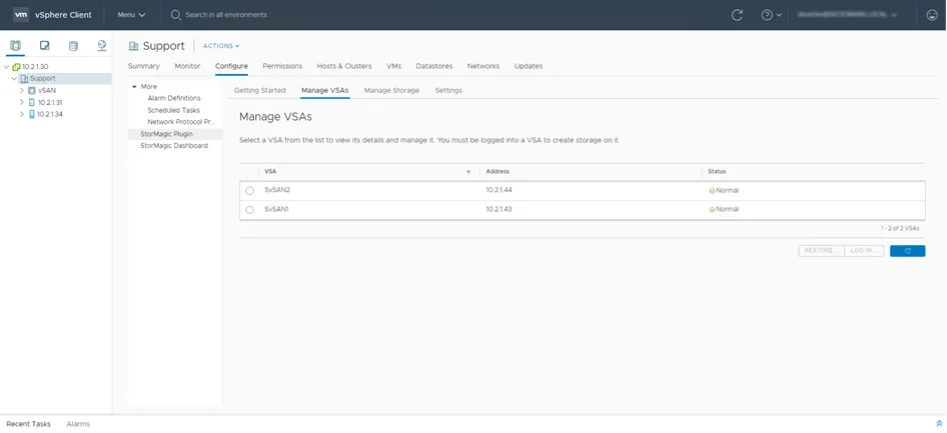Expand the 10.2.1.31 host node
Image resolution: width=947 pixels, height=433 pixels.
coord(22,103)
